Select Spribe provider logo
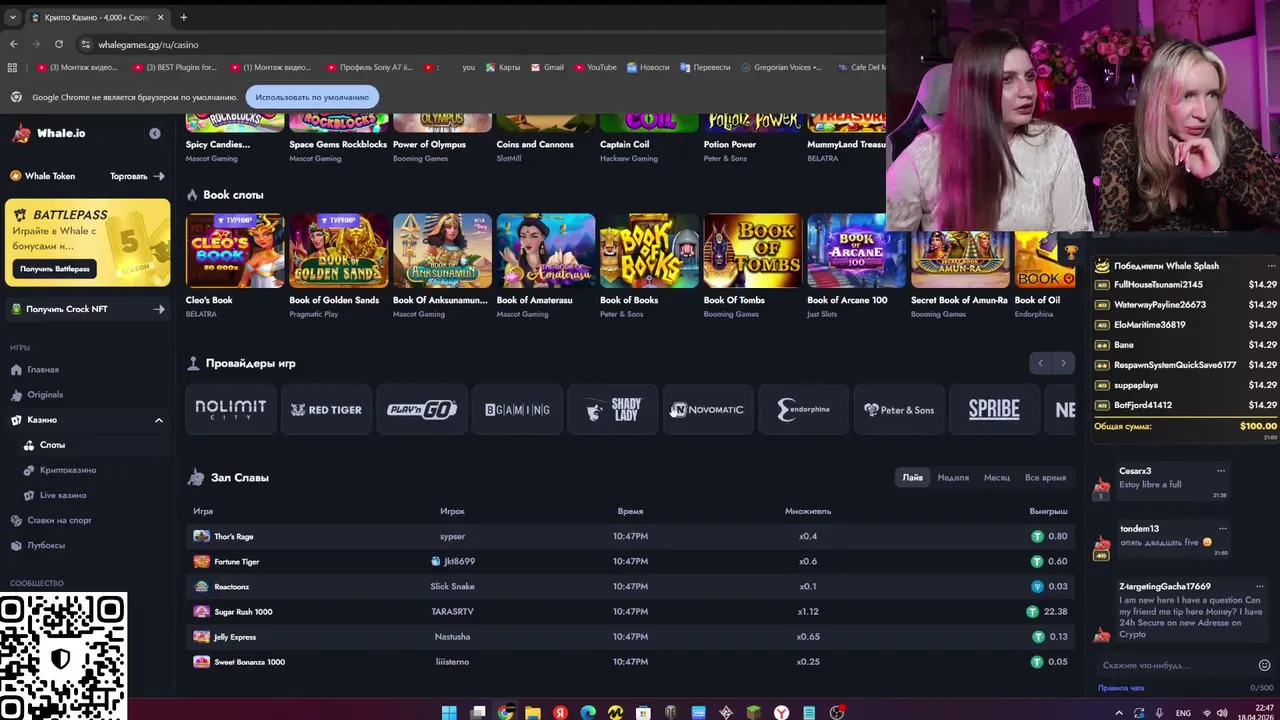Image resolution: width=1280 pixels, height=720 pixels. (x=994, y=409)
